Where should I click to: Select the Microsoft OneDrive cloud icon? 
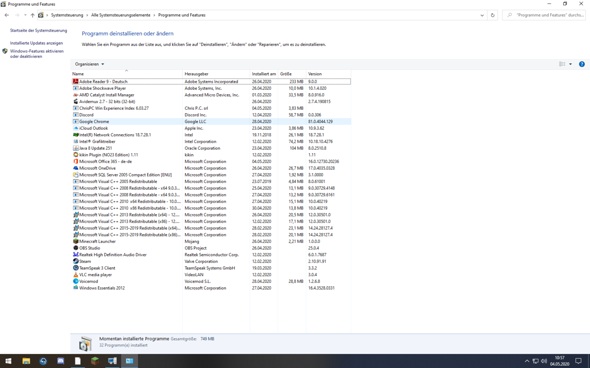pyautogui.click(x=75, y=168)
